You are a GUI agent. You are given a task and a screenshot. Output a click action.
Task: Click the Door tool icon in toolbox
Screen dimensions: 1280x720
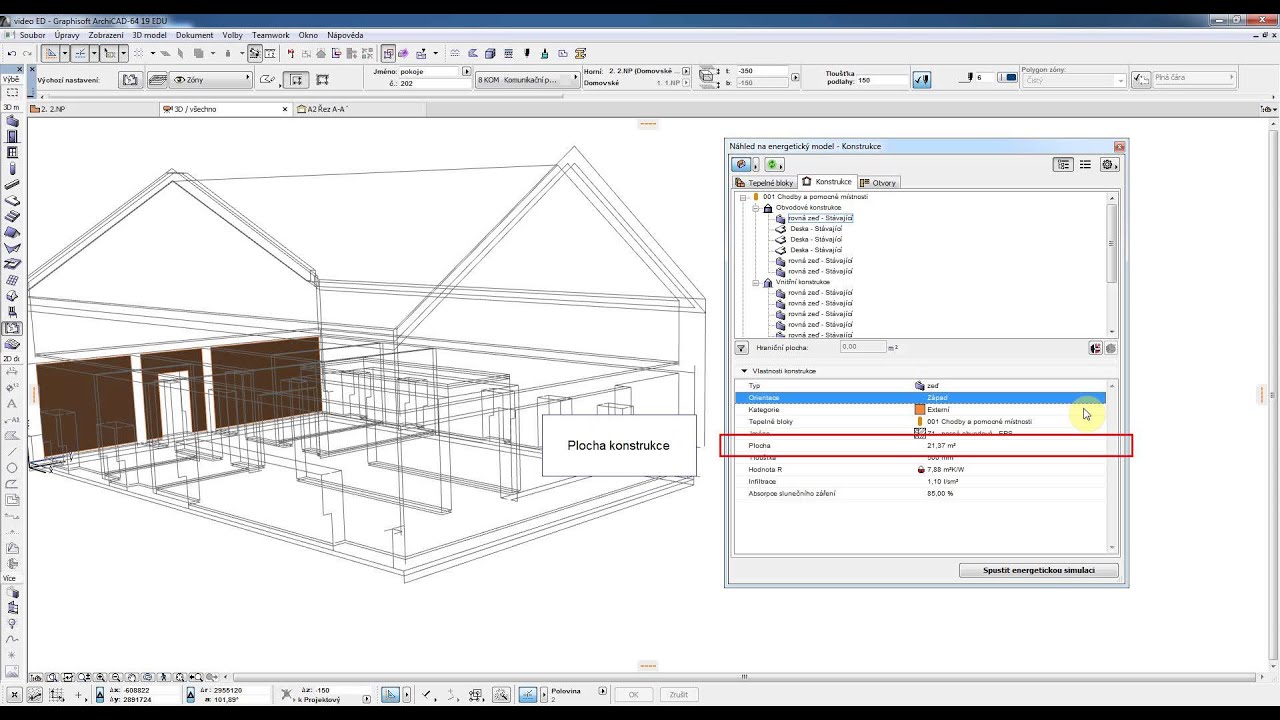(x=12, y=136)
